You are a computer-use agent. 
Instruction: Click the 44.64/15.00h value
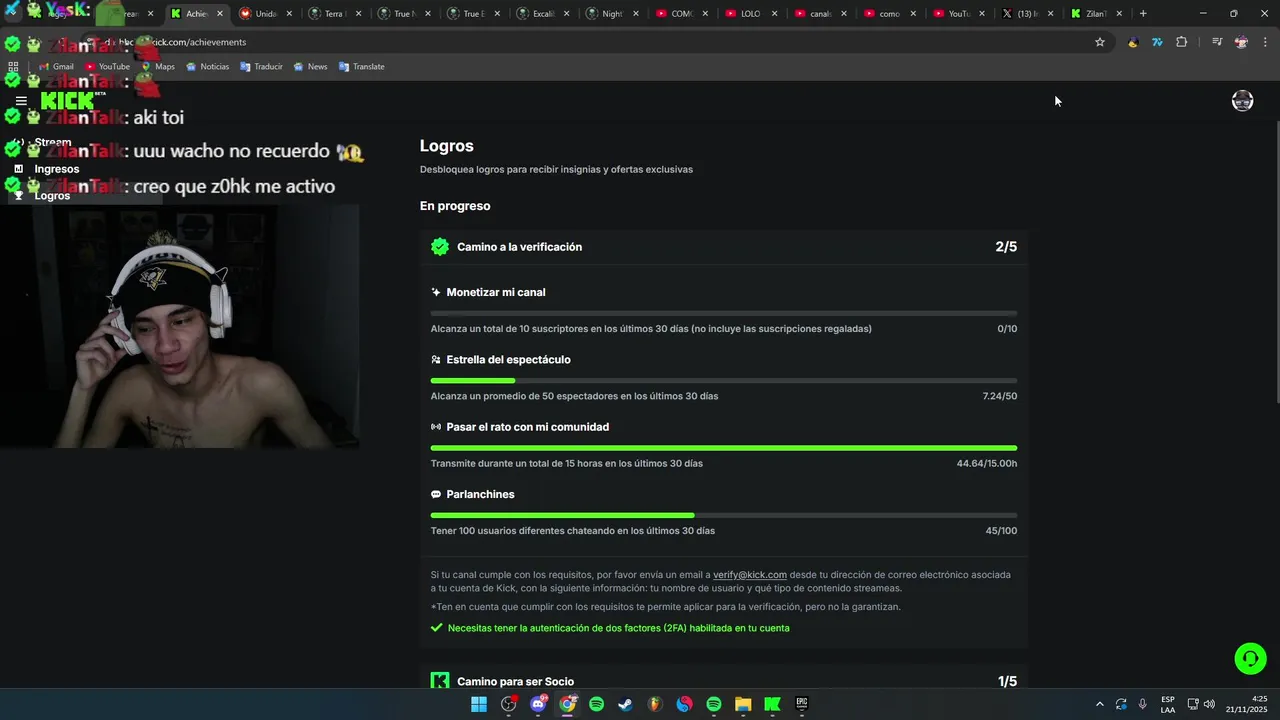click(987, 464)
